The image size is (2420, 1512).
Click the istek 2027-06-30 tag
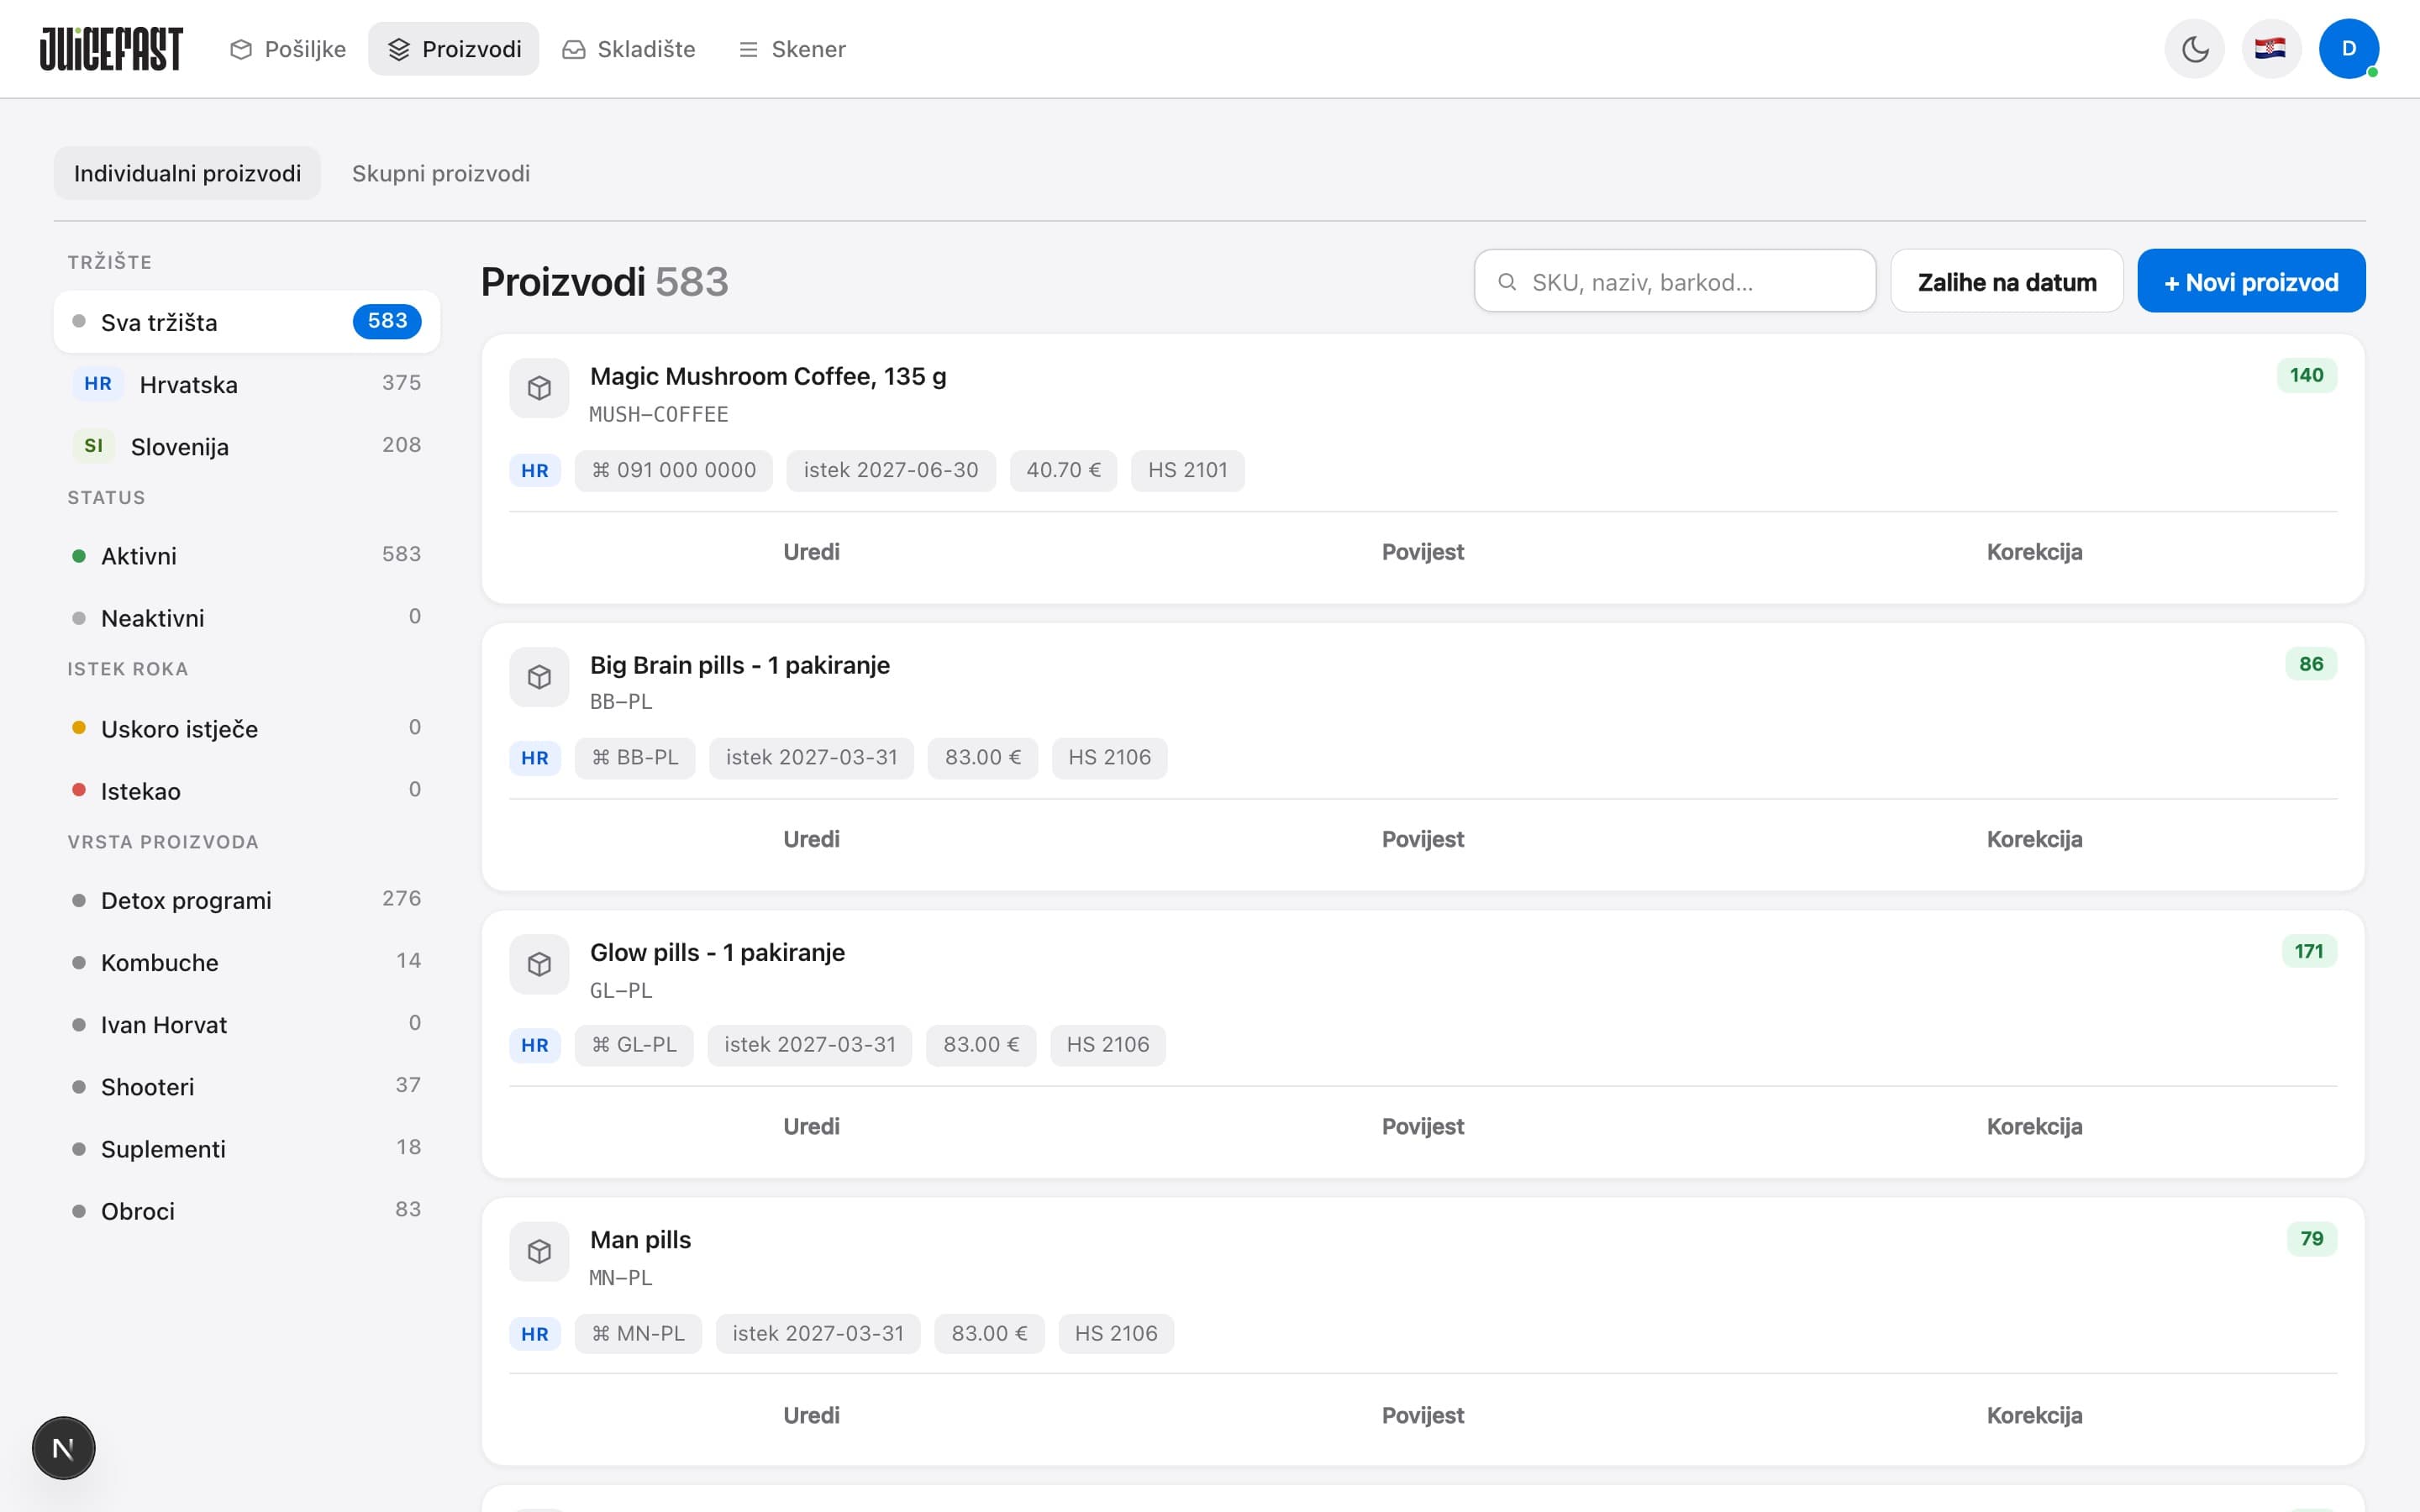(x=891, y=470)
